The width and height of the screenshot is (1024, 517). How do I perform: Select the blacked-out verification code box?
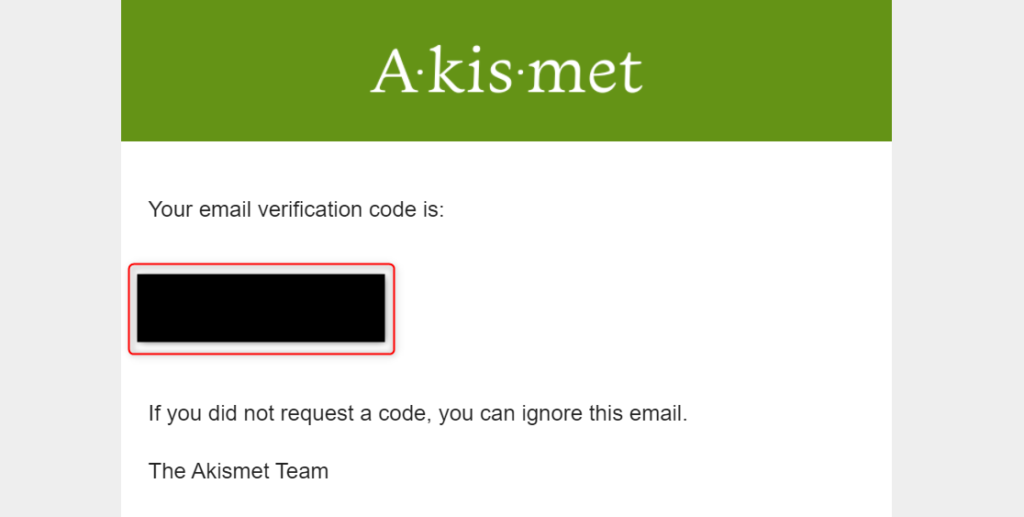261,308
